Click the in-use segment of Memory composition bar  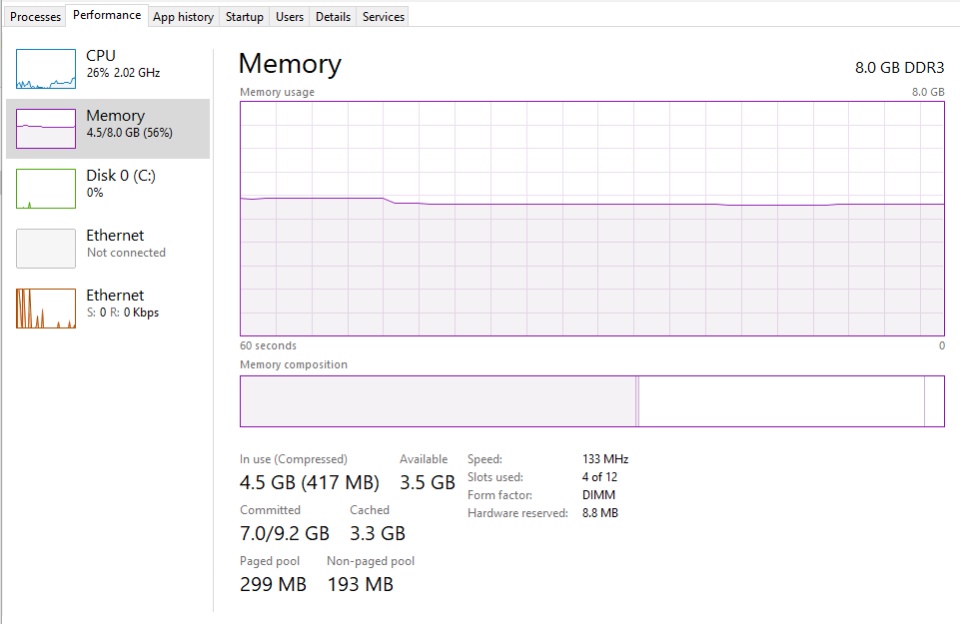[x=438, y=401]
